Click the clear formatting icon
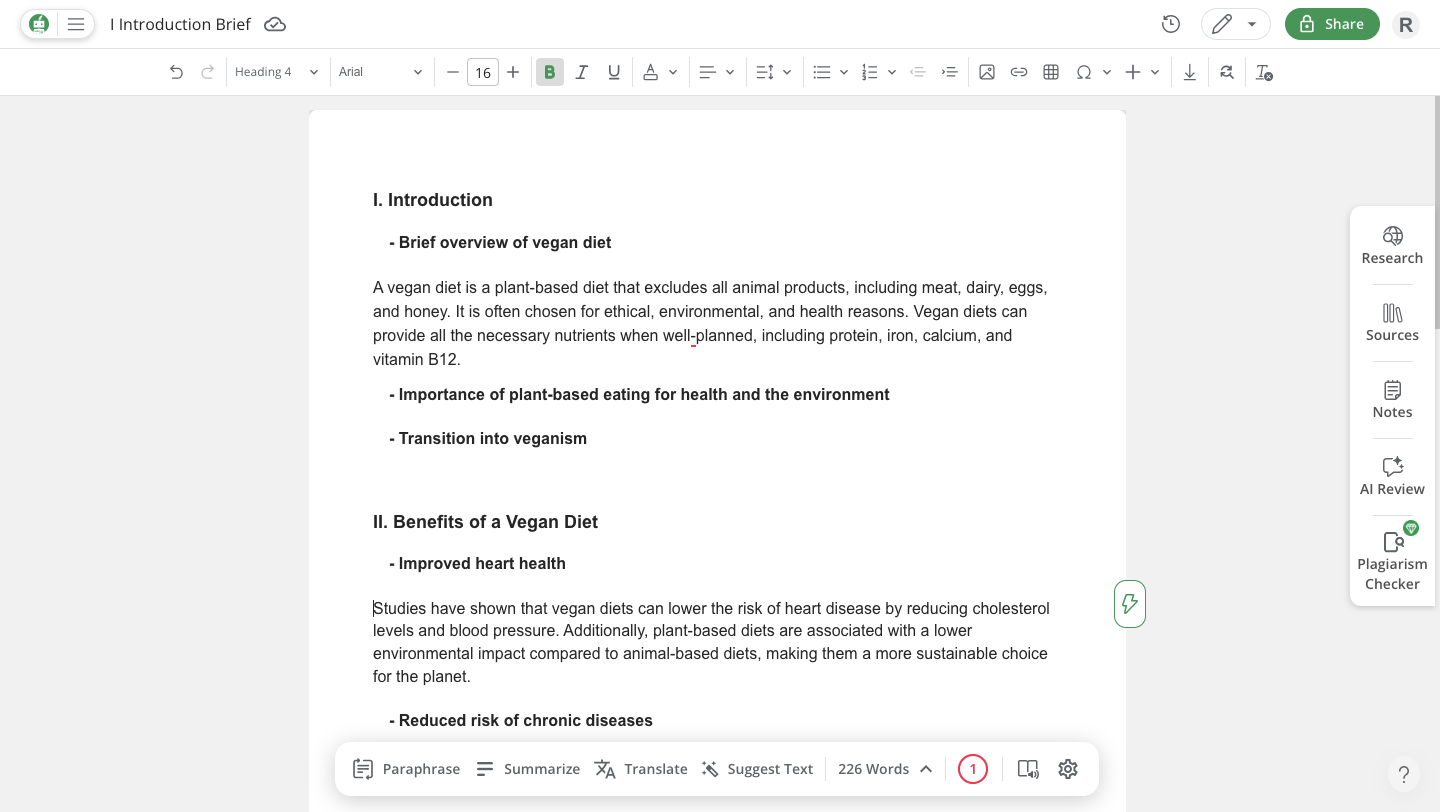The image size is (1440, 812). point(1264,72)
